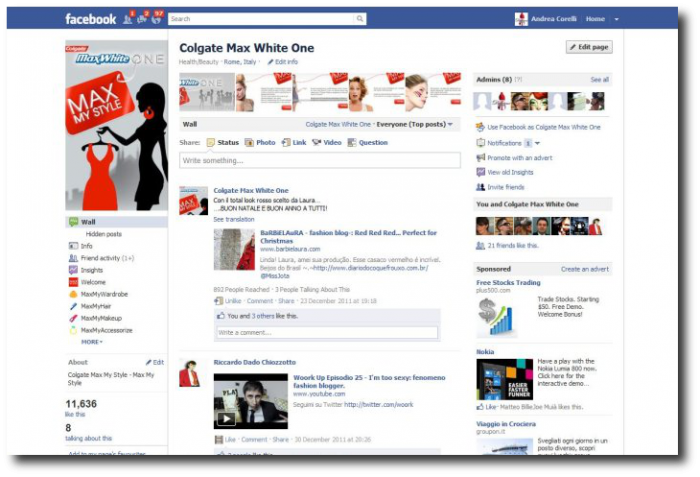Click the See translation link
The height and width of the screenshot is (477, 700).
(x=234, y=219)
